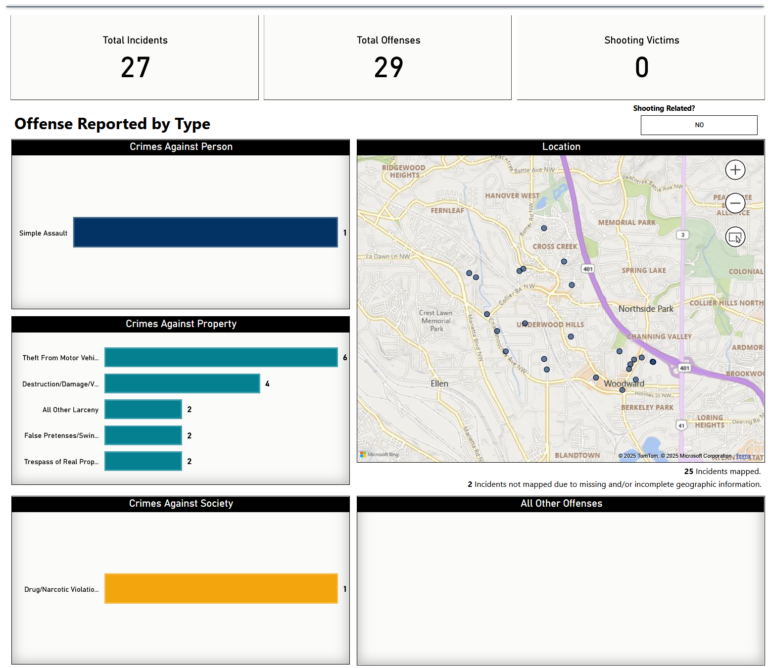This screenshot has width=768, height=668.
Task: Select incident dot near Cross Creek label
Action: point(564,262)
